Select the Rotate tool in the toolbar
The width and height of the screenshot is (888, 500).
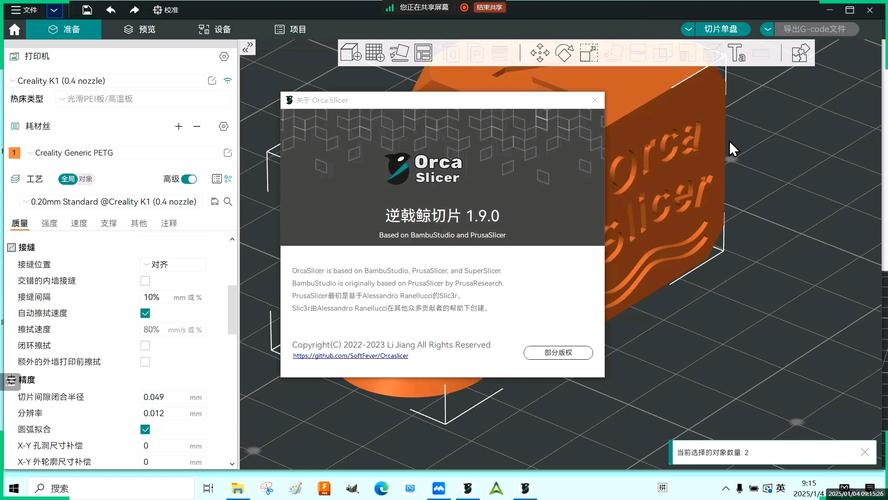[564, 53]
